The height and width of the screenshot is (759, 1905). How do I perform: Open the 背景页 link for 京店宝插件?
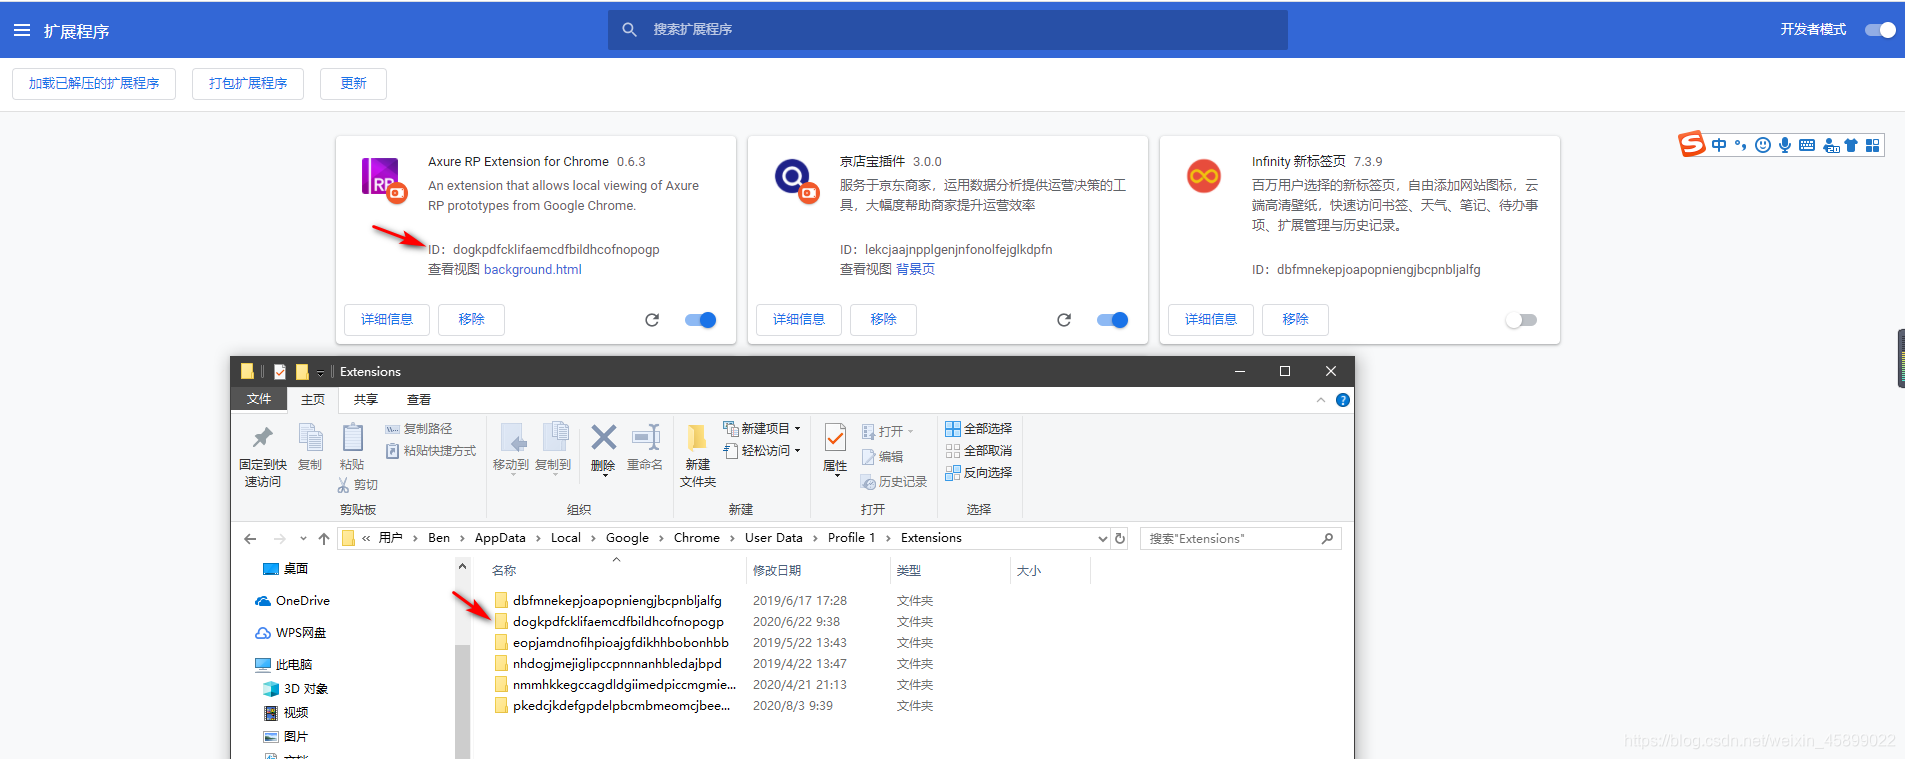point(915,270)
